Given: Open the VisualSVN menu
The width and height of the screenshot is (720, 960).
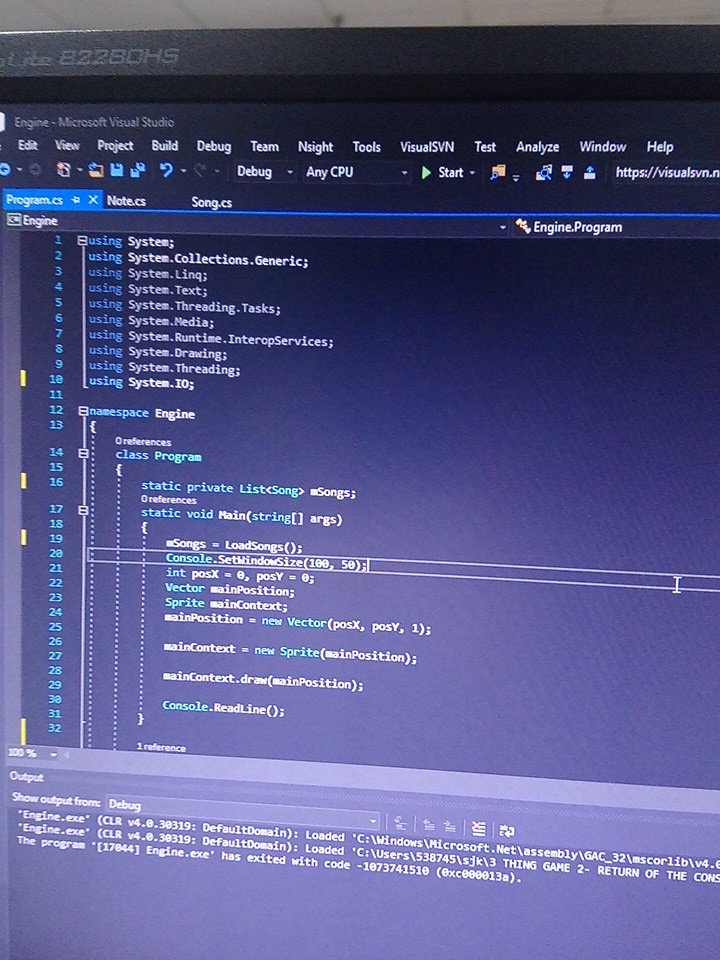Looking at the screenshot, I should coord(427,147).
